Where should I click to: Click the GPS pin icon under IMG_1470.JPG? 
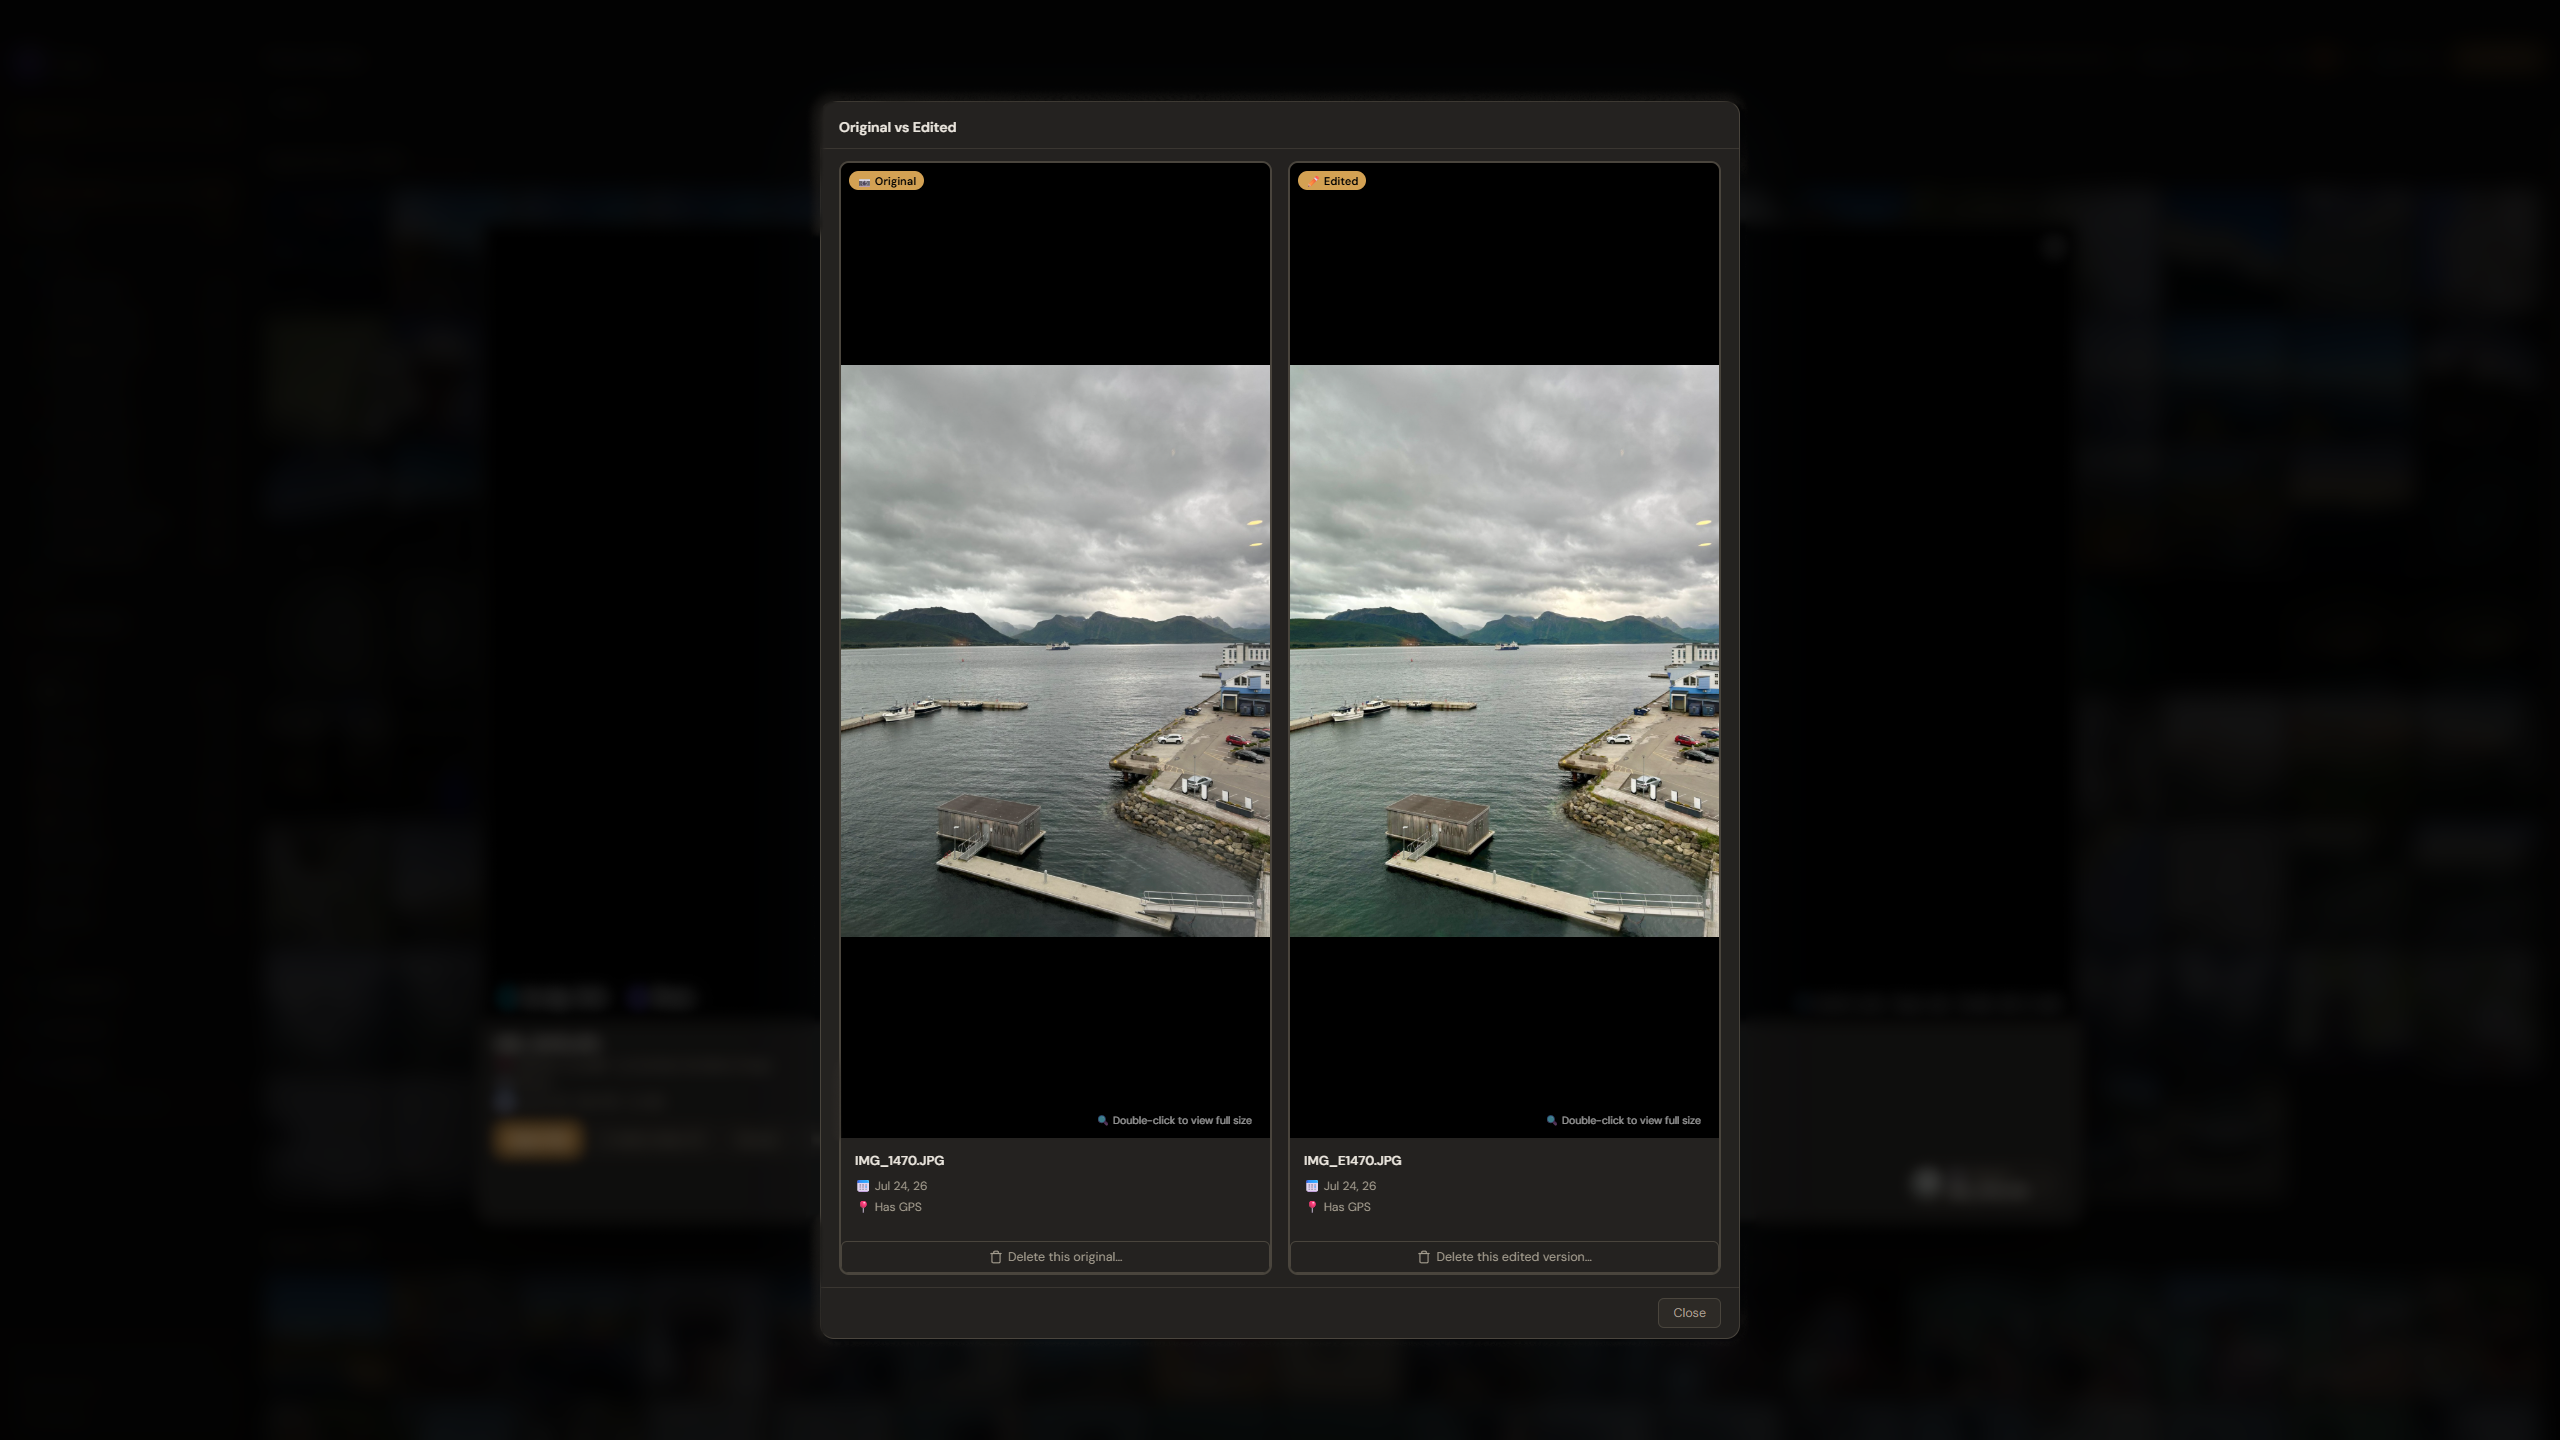click(x=863, y=1207)
